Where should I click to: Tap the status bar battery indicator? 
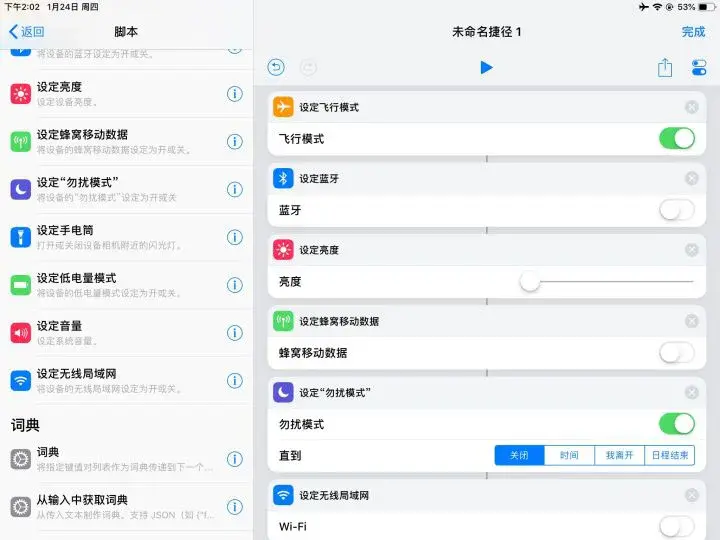[706, 7]
